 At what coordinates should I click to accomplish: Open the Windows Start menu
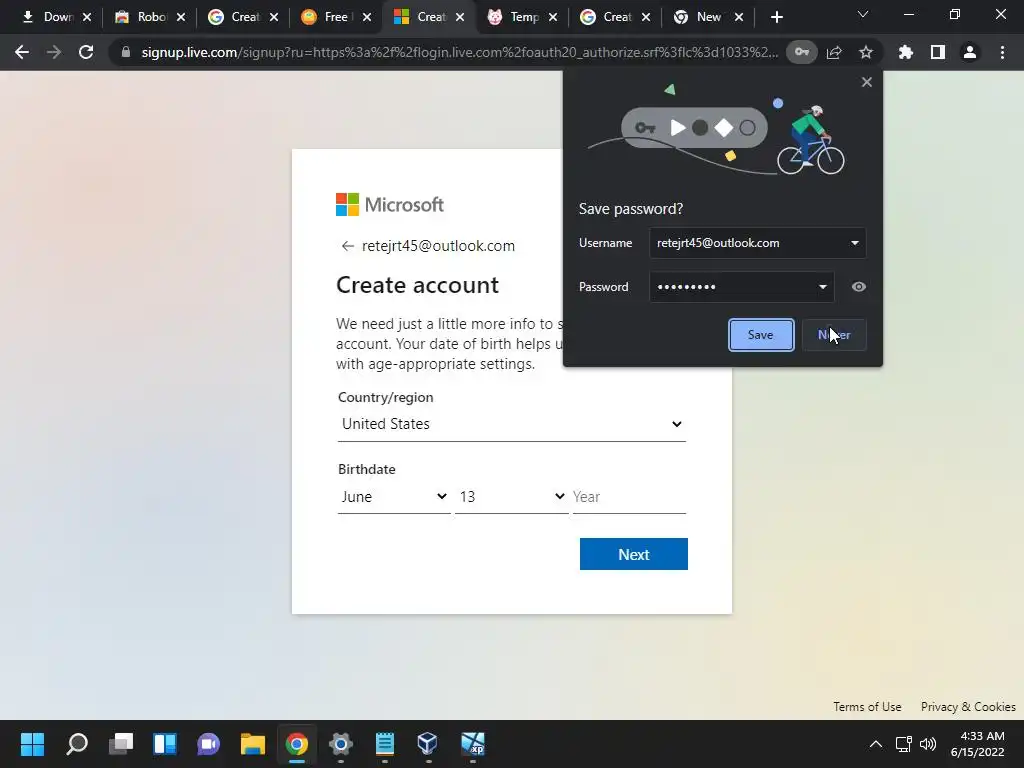(x=32, y=744)
